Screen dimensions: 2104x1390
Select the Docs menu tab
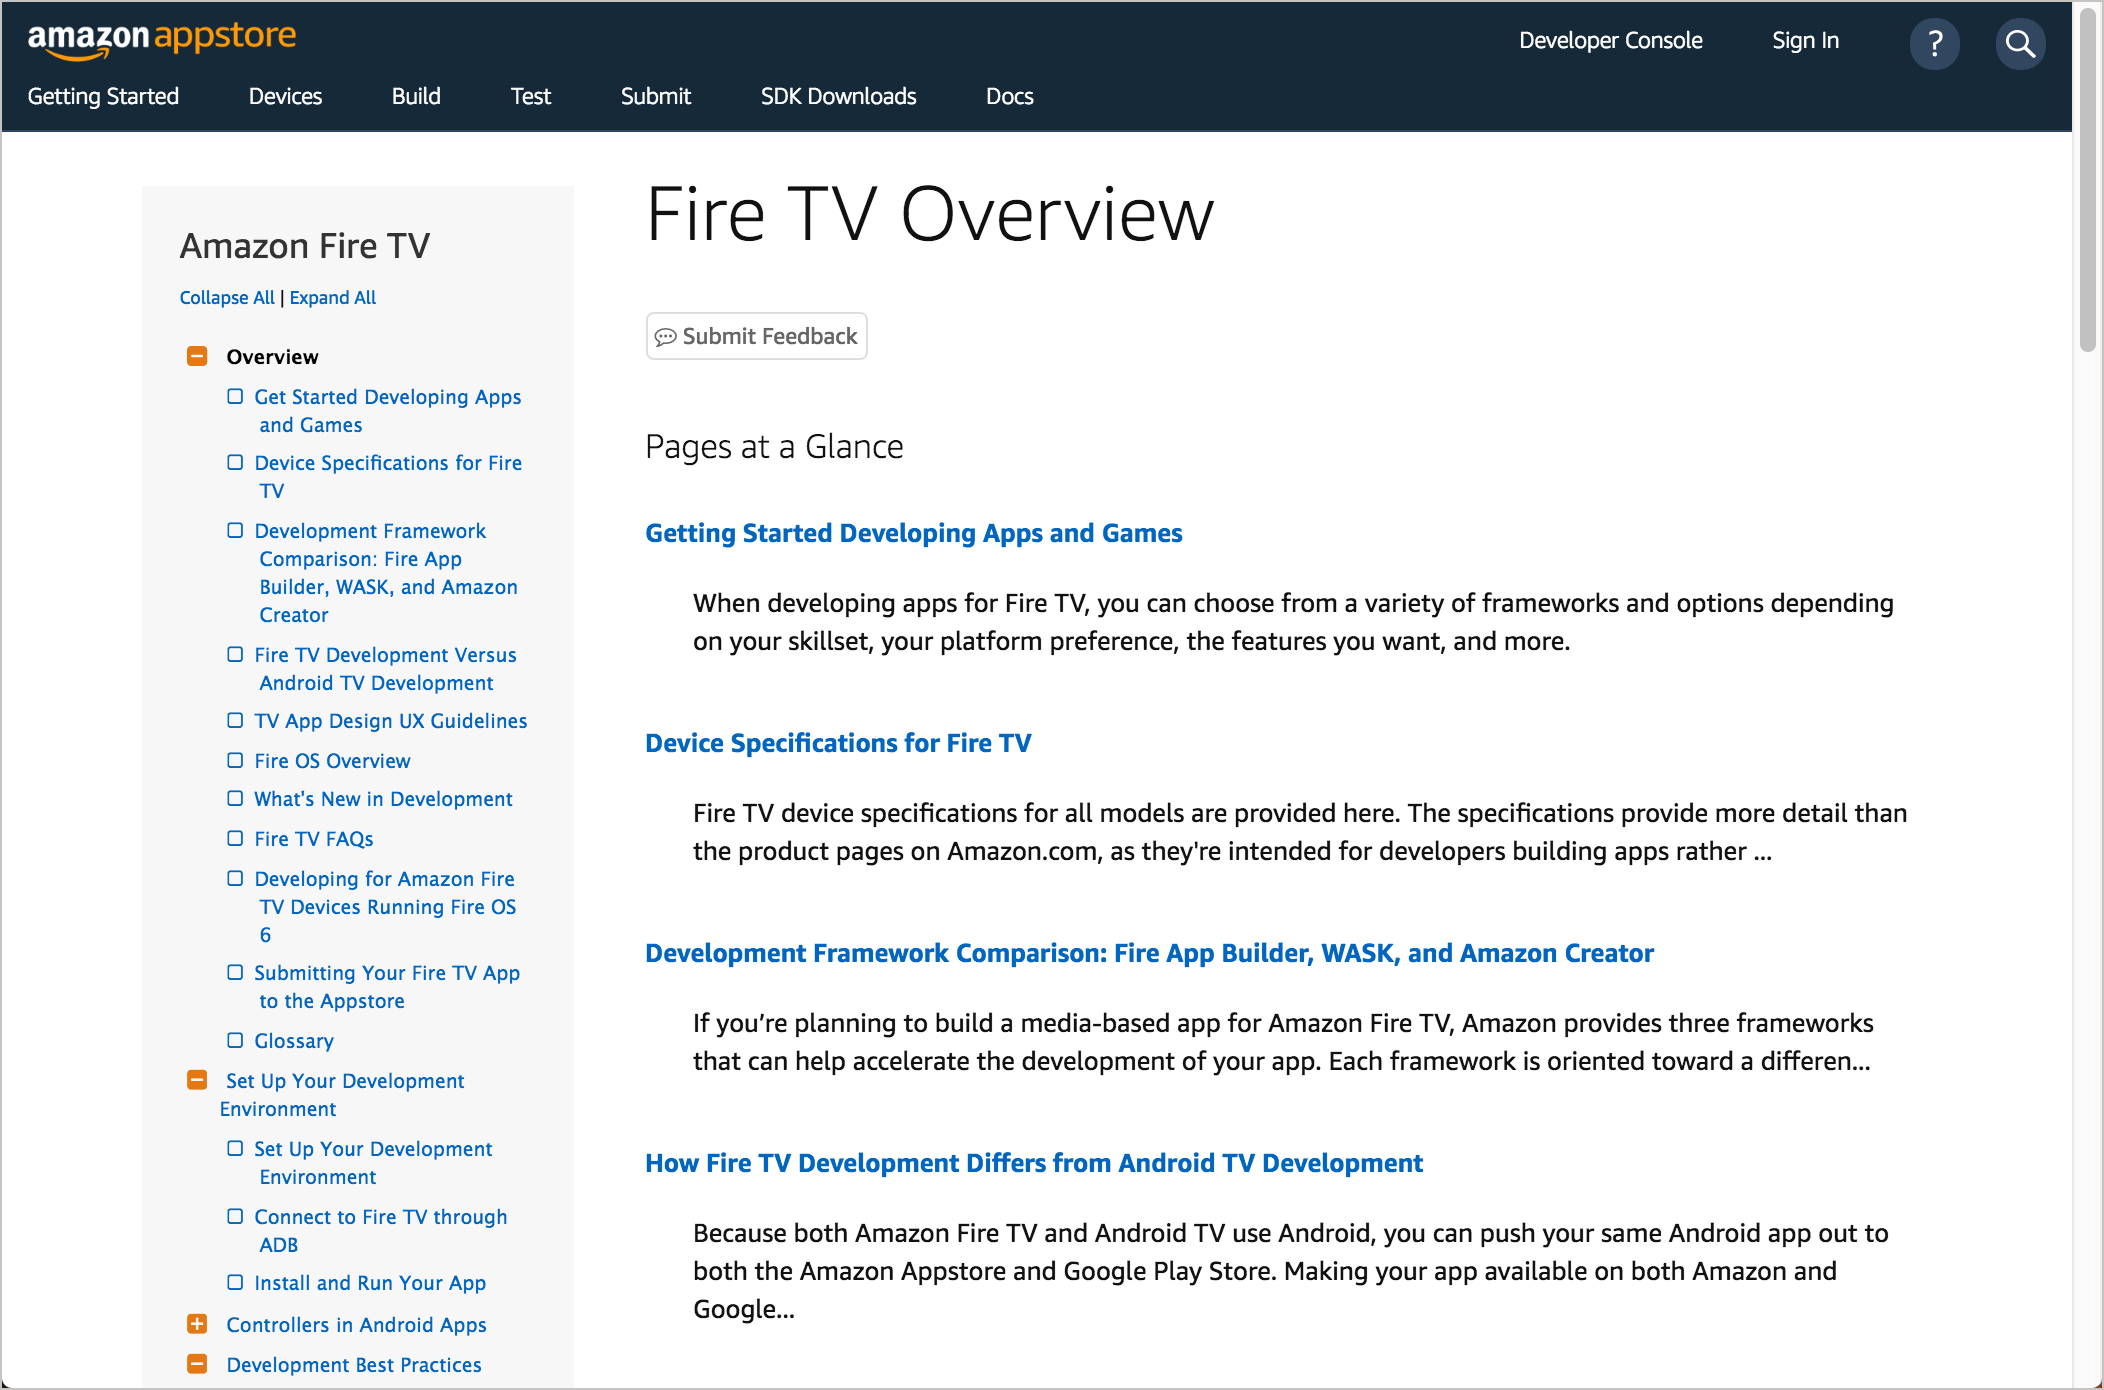[x=1009, y=96]
